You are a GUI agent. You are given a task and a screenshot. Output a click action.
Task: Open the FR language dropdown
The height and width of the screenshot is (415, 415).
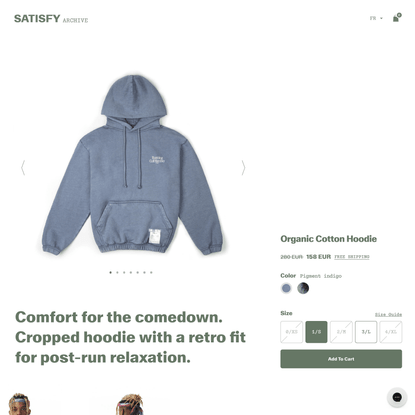(x=376, y=18)
